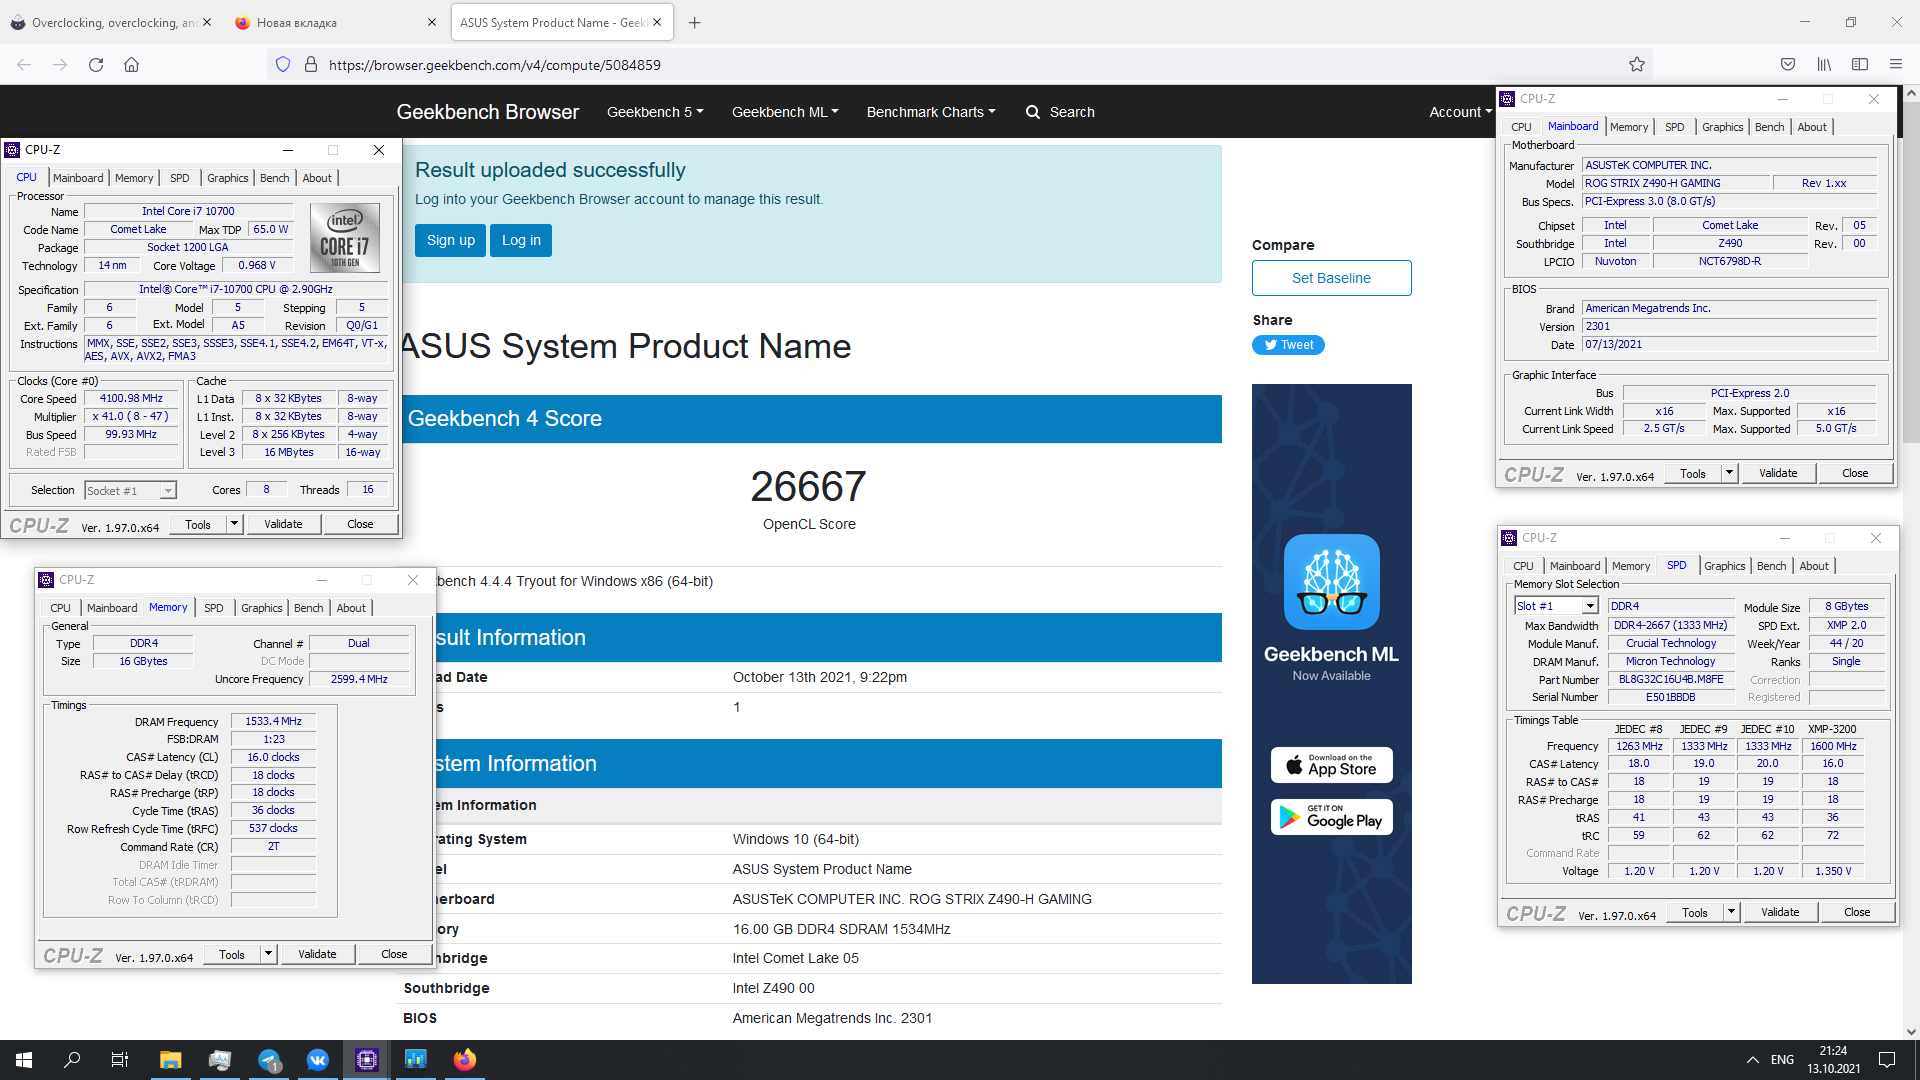1920x1080 pixels.
Task: Click Geekbench Browser home logo text
Action: pos(488,112)
